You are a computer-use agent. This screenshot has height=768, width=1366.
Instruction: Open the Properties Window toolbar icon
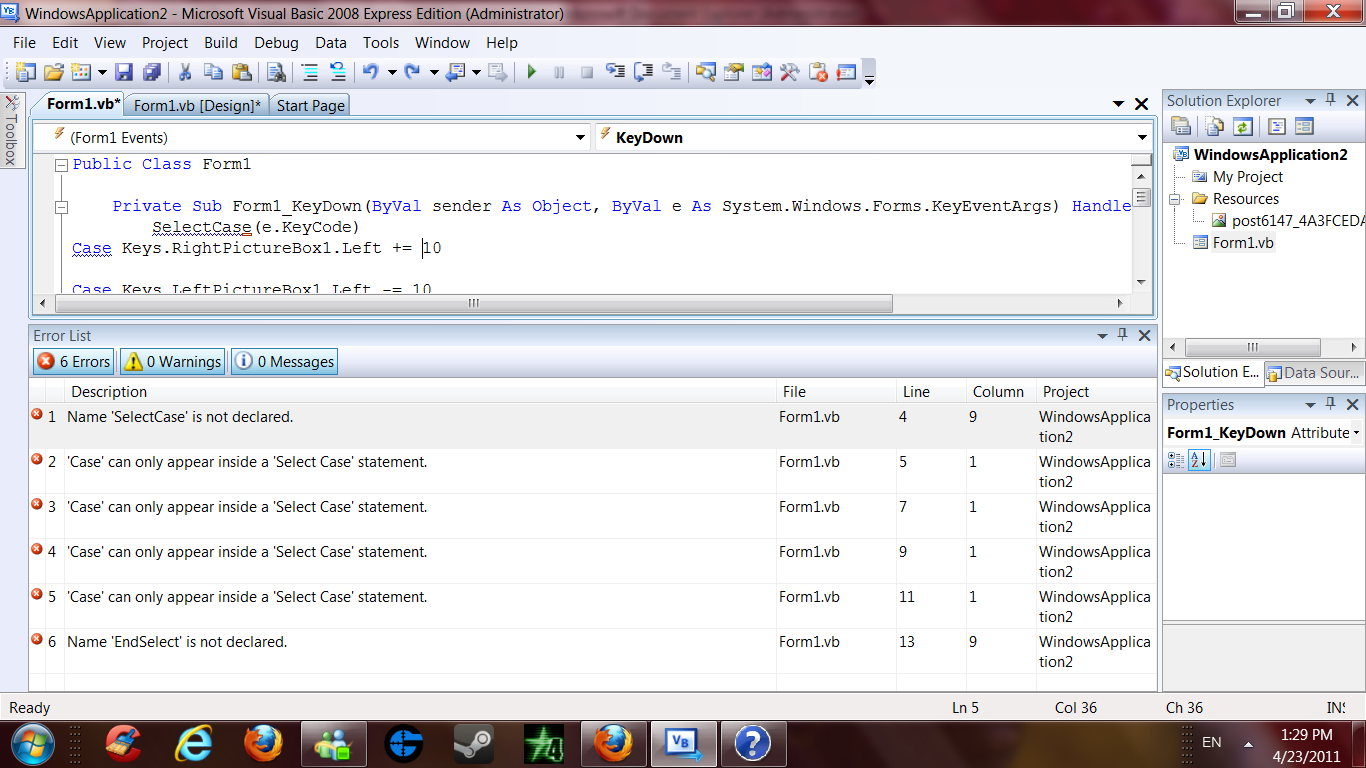(735, 72)
